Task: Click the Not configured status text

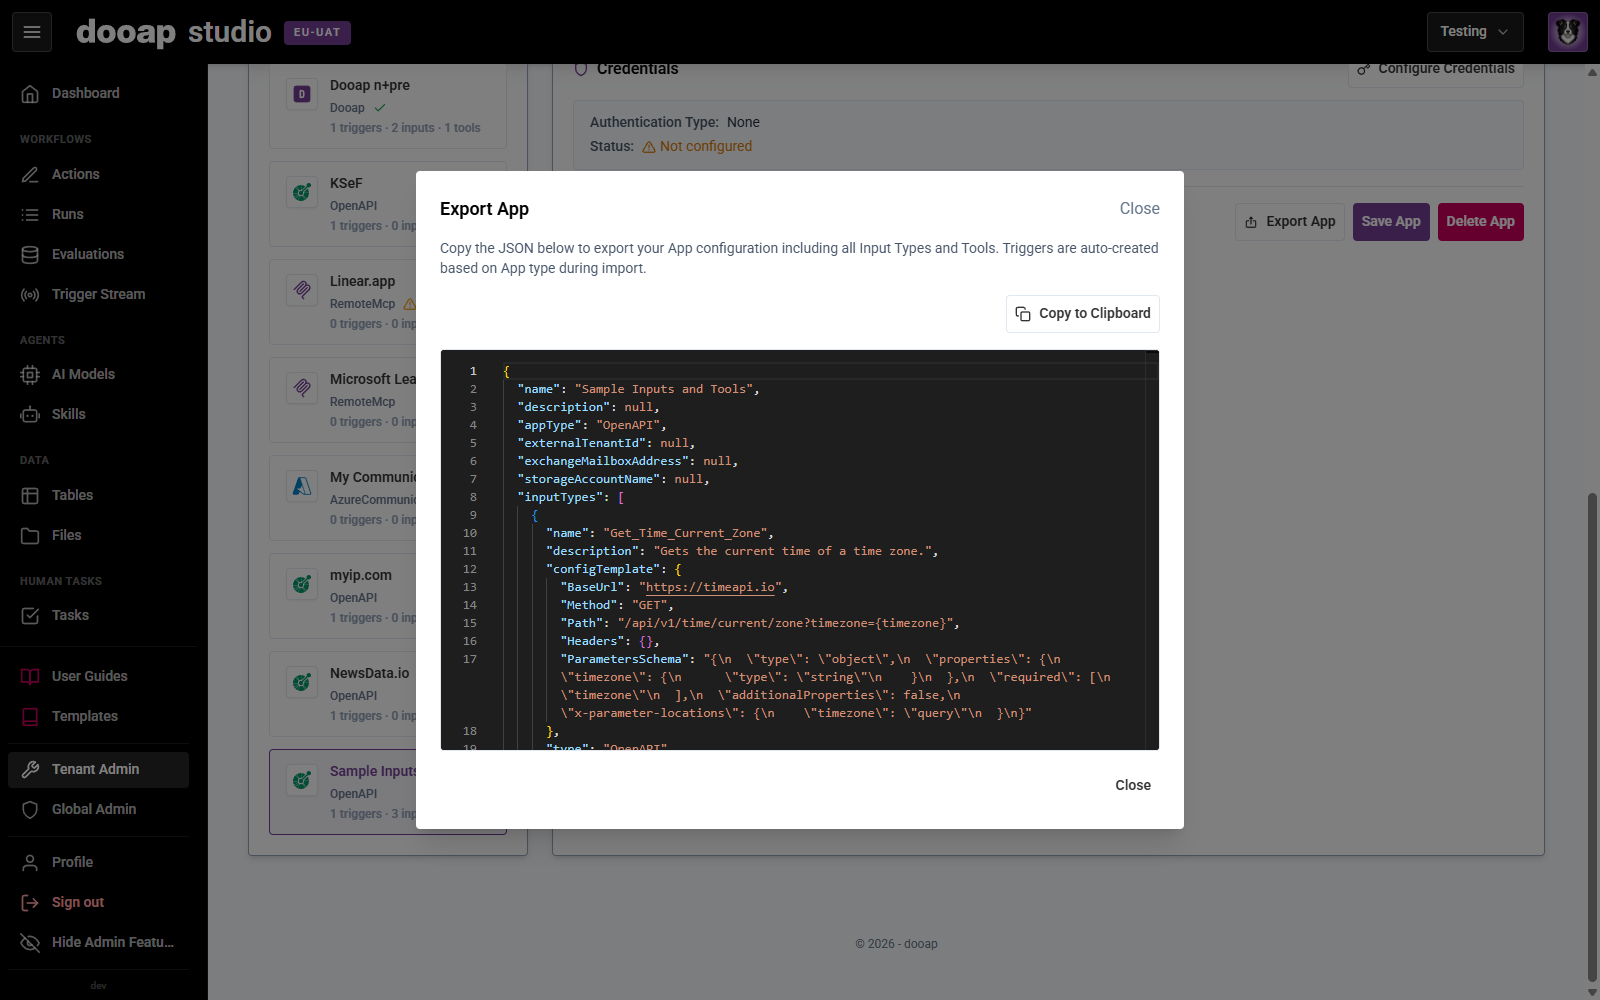Action: [706, 146]
